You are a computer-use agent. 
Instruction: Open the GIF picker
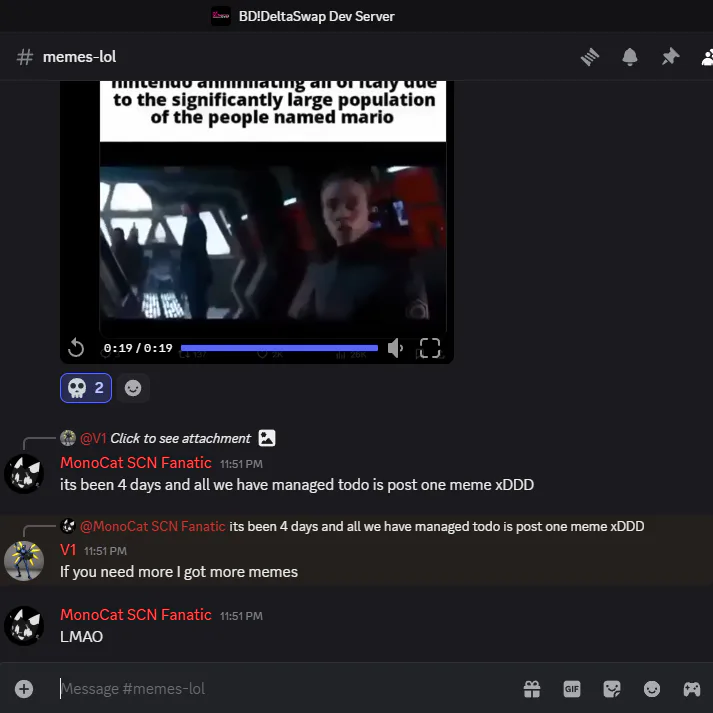click(572, 689)
